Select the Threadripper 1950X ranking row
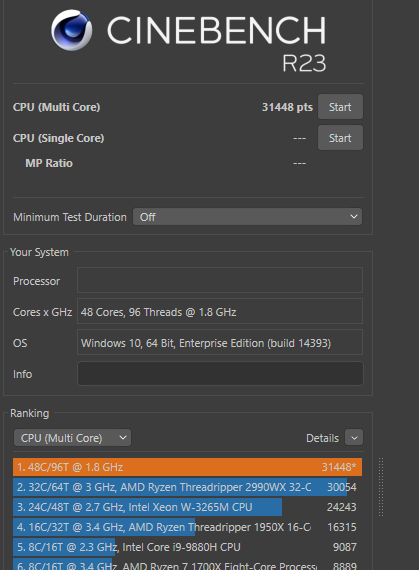 click(188, 527)
